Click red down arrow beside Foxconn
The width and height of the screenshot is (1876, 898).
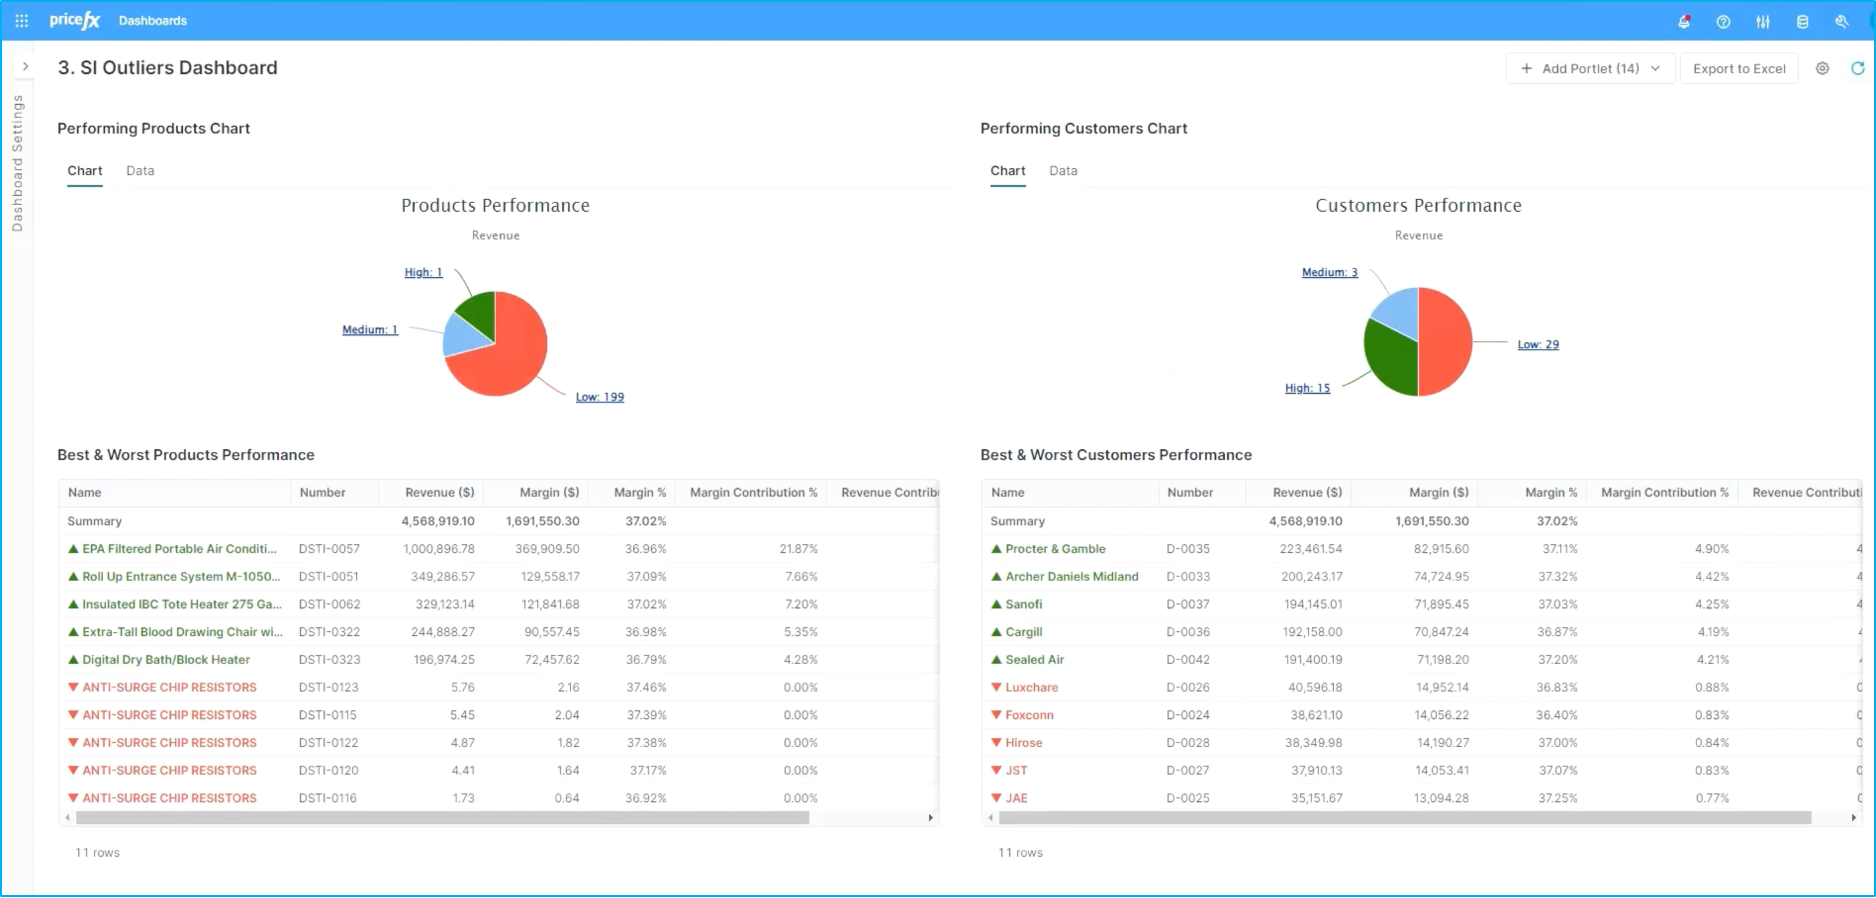pyautogui.click(x=996, y=716)
